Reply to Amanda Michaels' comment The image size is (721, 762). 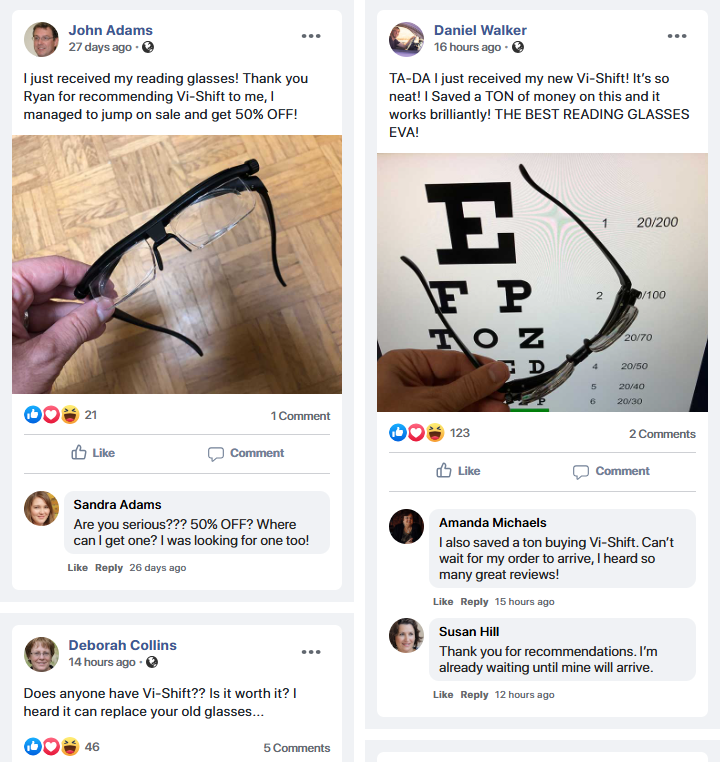pyautogui.click(x=474, y=602)
